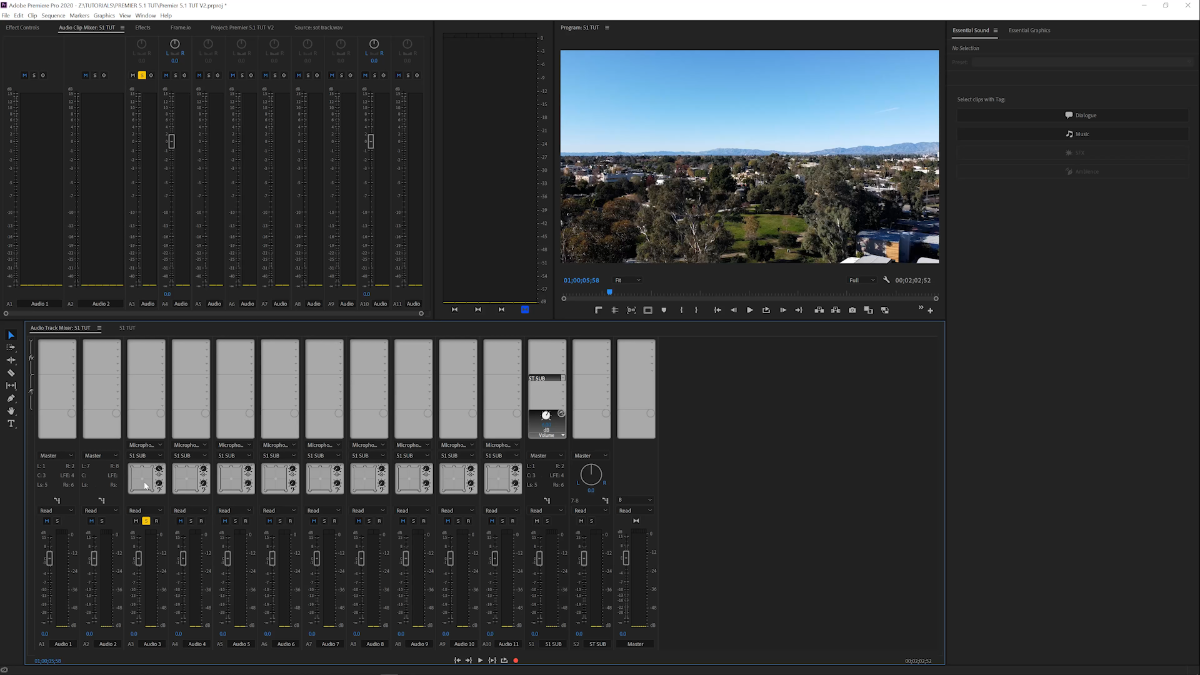Open Audio 1 output assignment Master dropdown
Screen dimensions: 1200x675
pos(56,455)
